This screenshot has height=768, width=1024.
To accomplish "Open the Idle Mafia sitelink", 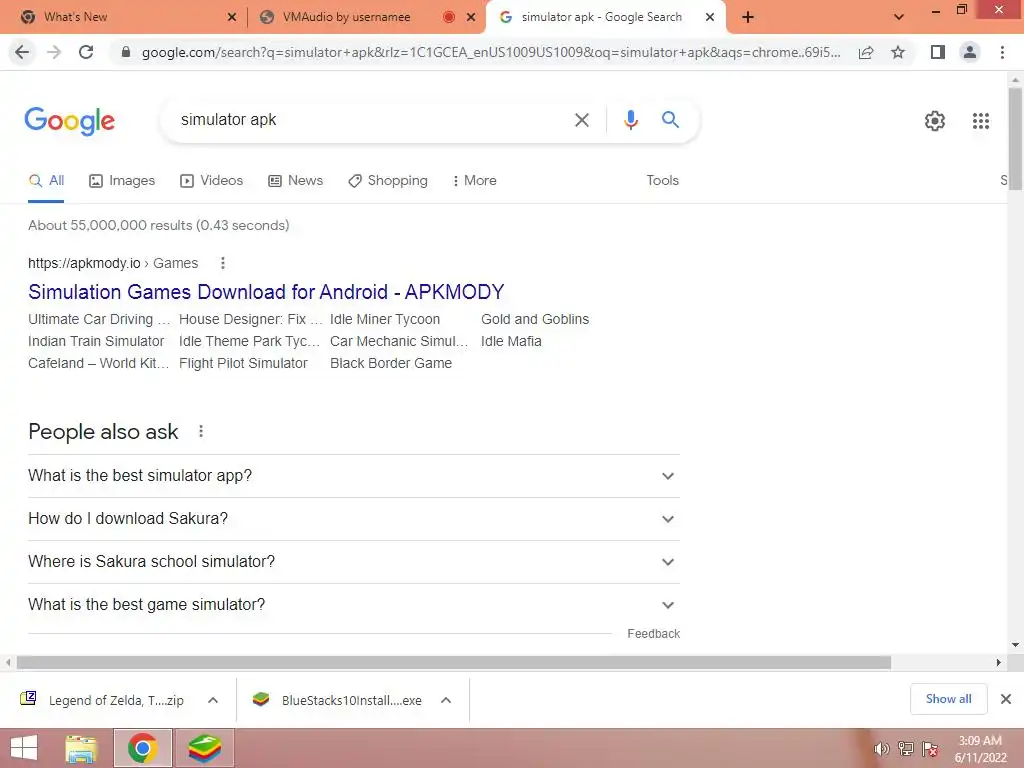I will [511, 342].
